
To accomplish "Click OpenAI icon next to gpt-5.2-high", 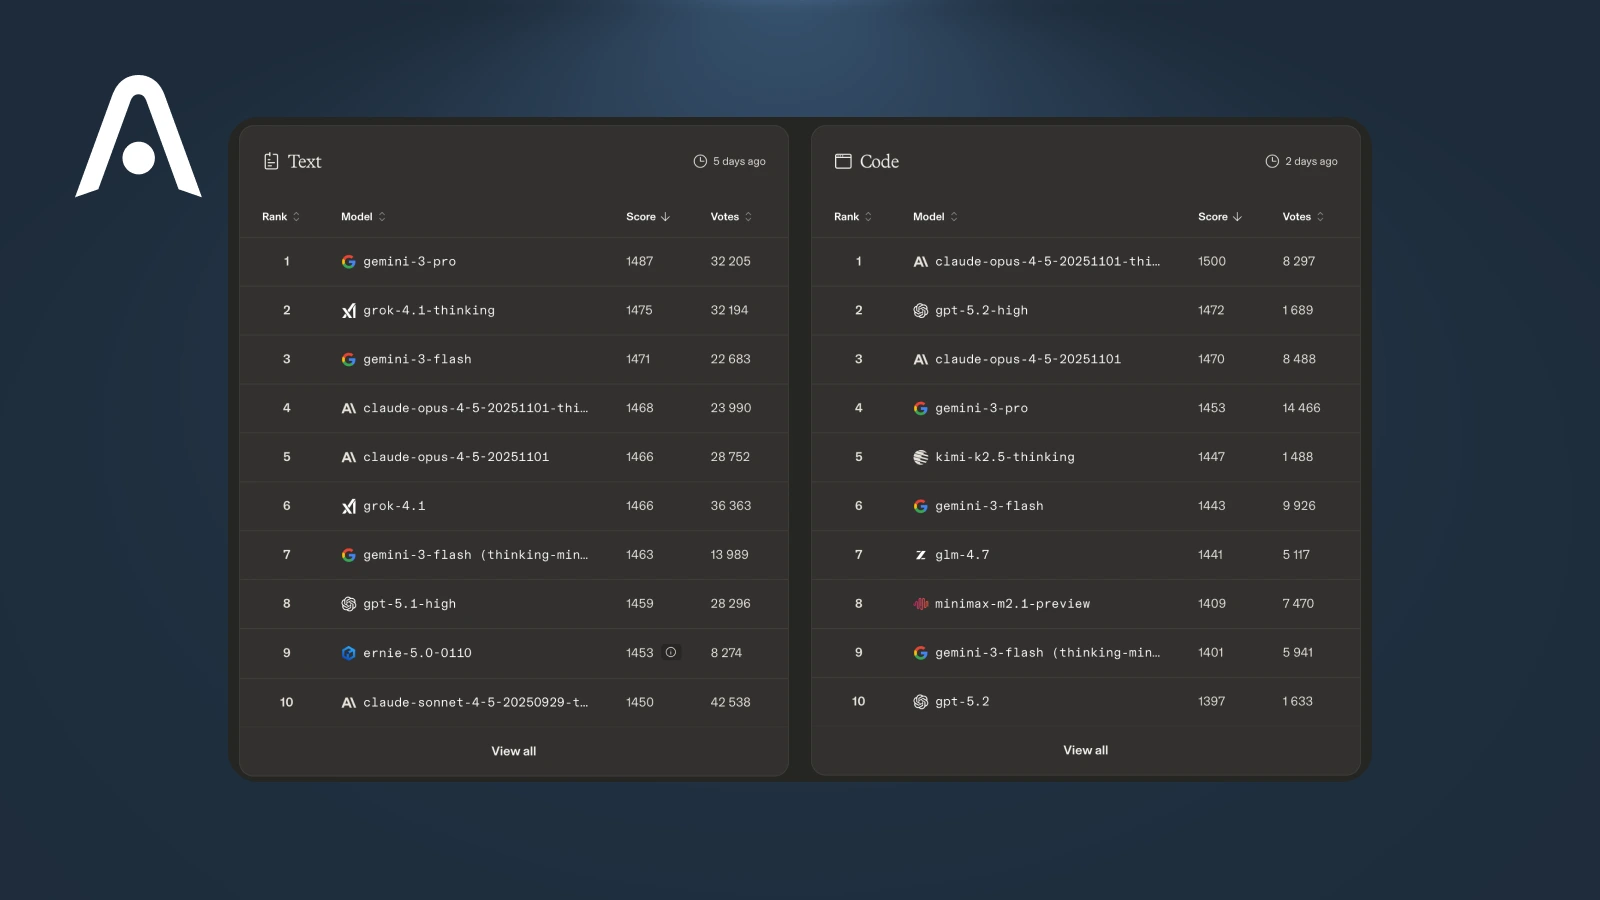I will click(921, 311).
